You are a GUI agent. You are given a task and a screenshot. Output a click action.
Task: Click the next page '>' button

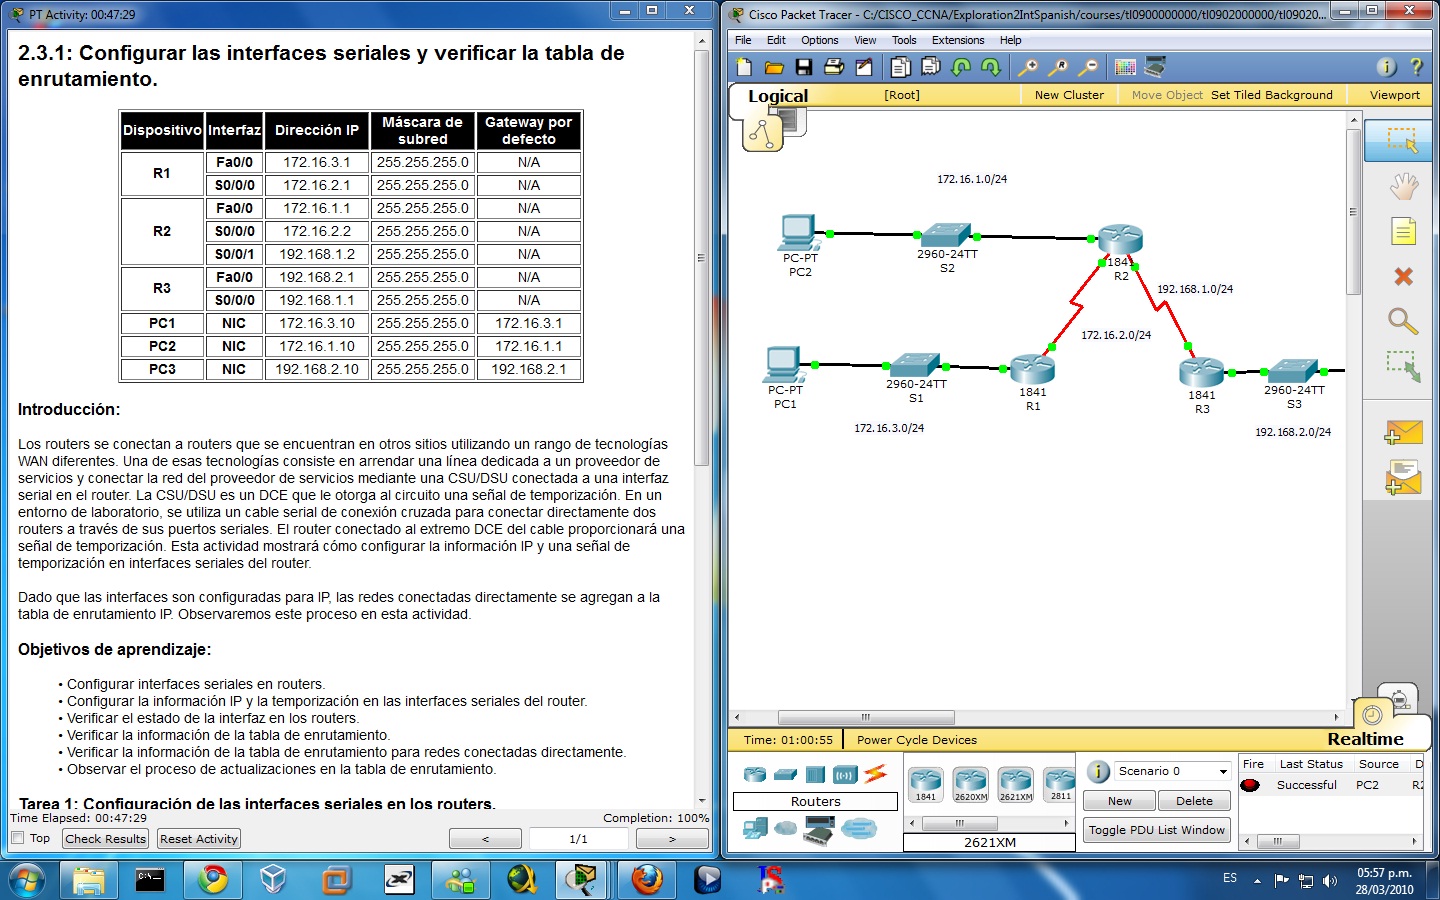tap(672, 839)
